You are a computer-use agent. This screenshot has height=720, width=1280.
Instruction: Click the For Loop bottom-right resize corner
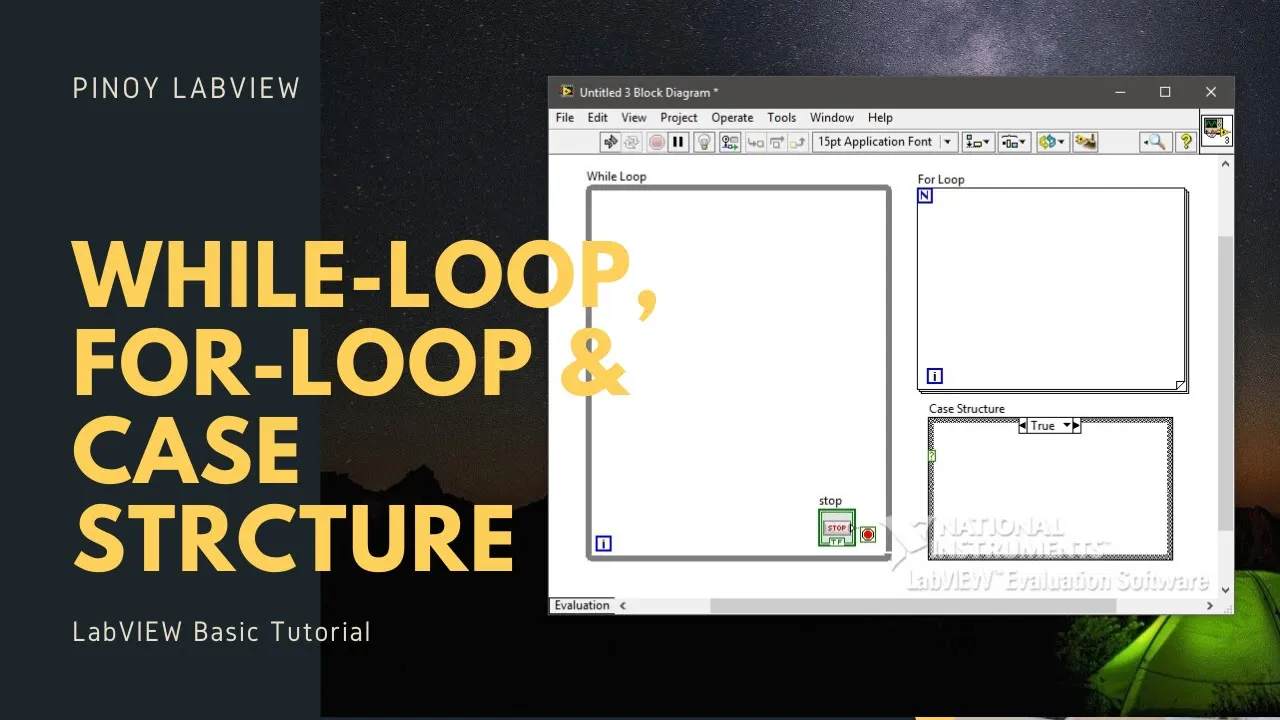click(1180, 385)
